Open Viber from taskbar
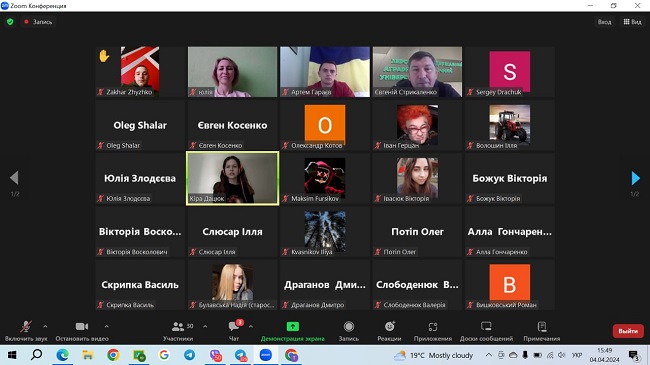The image size is (650, 365). tap(215, 355)
